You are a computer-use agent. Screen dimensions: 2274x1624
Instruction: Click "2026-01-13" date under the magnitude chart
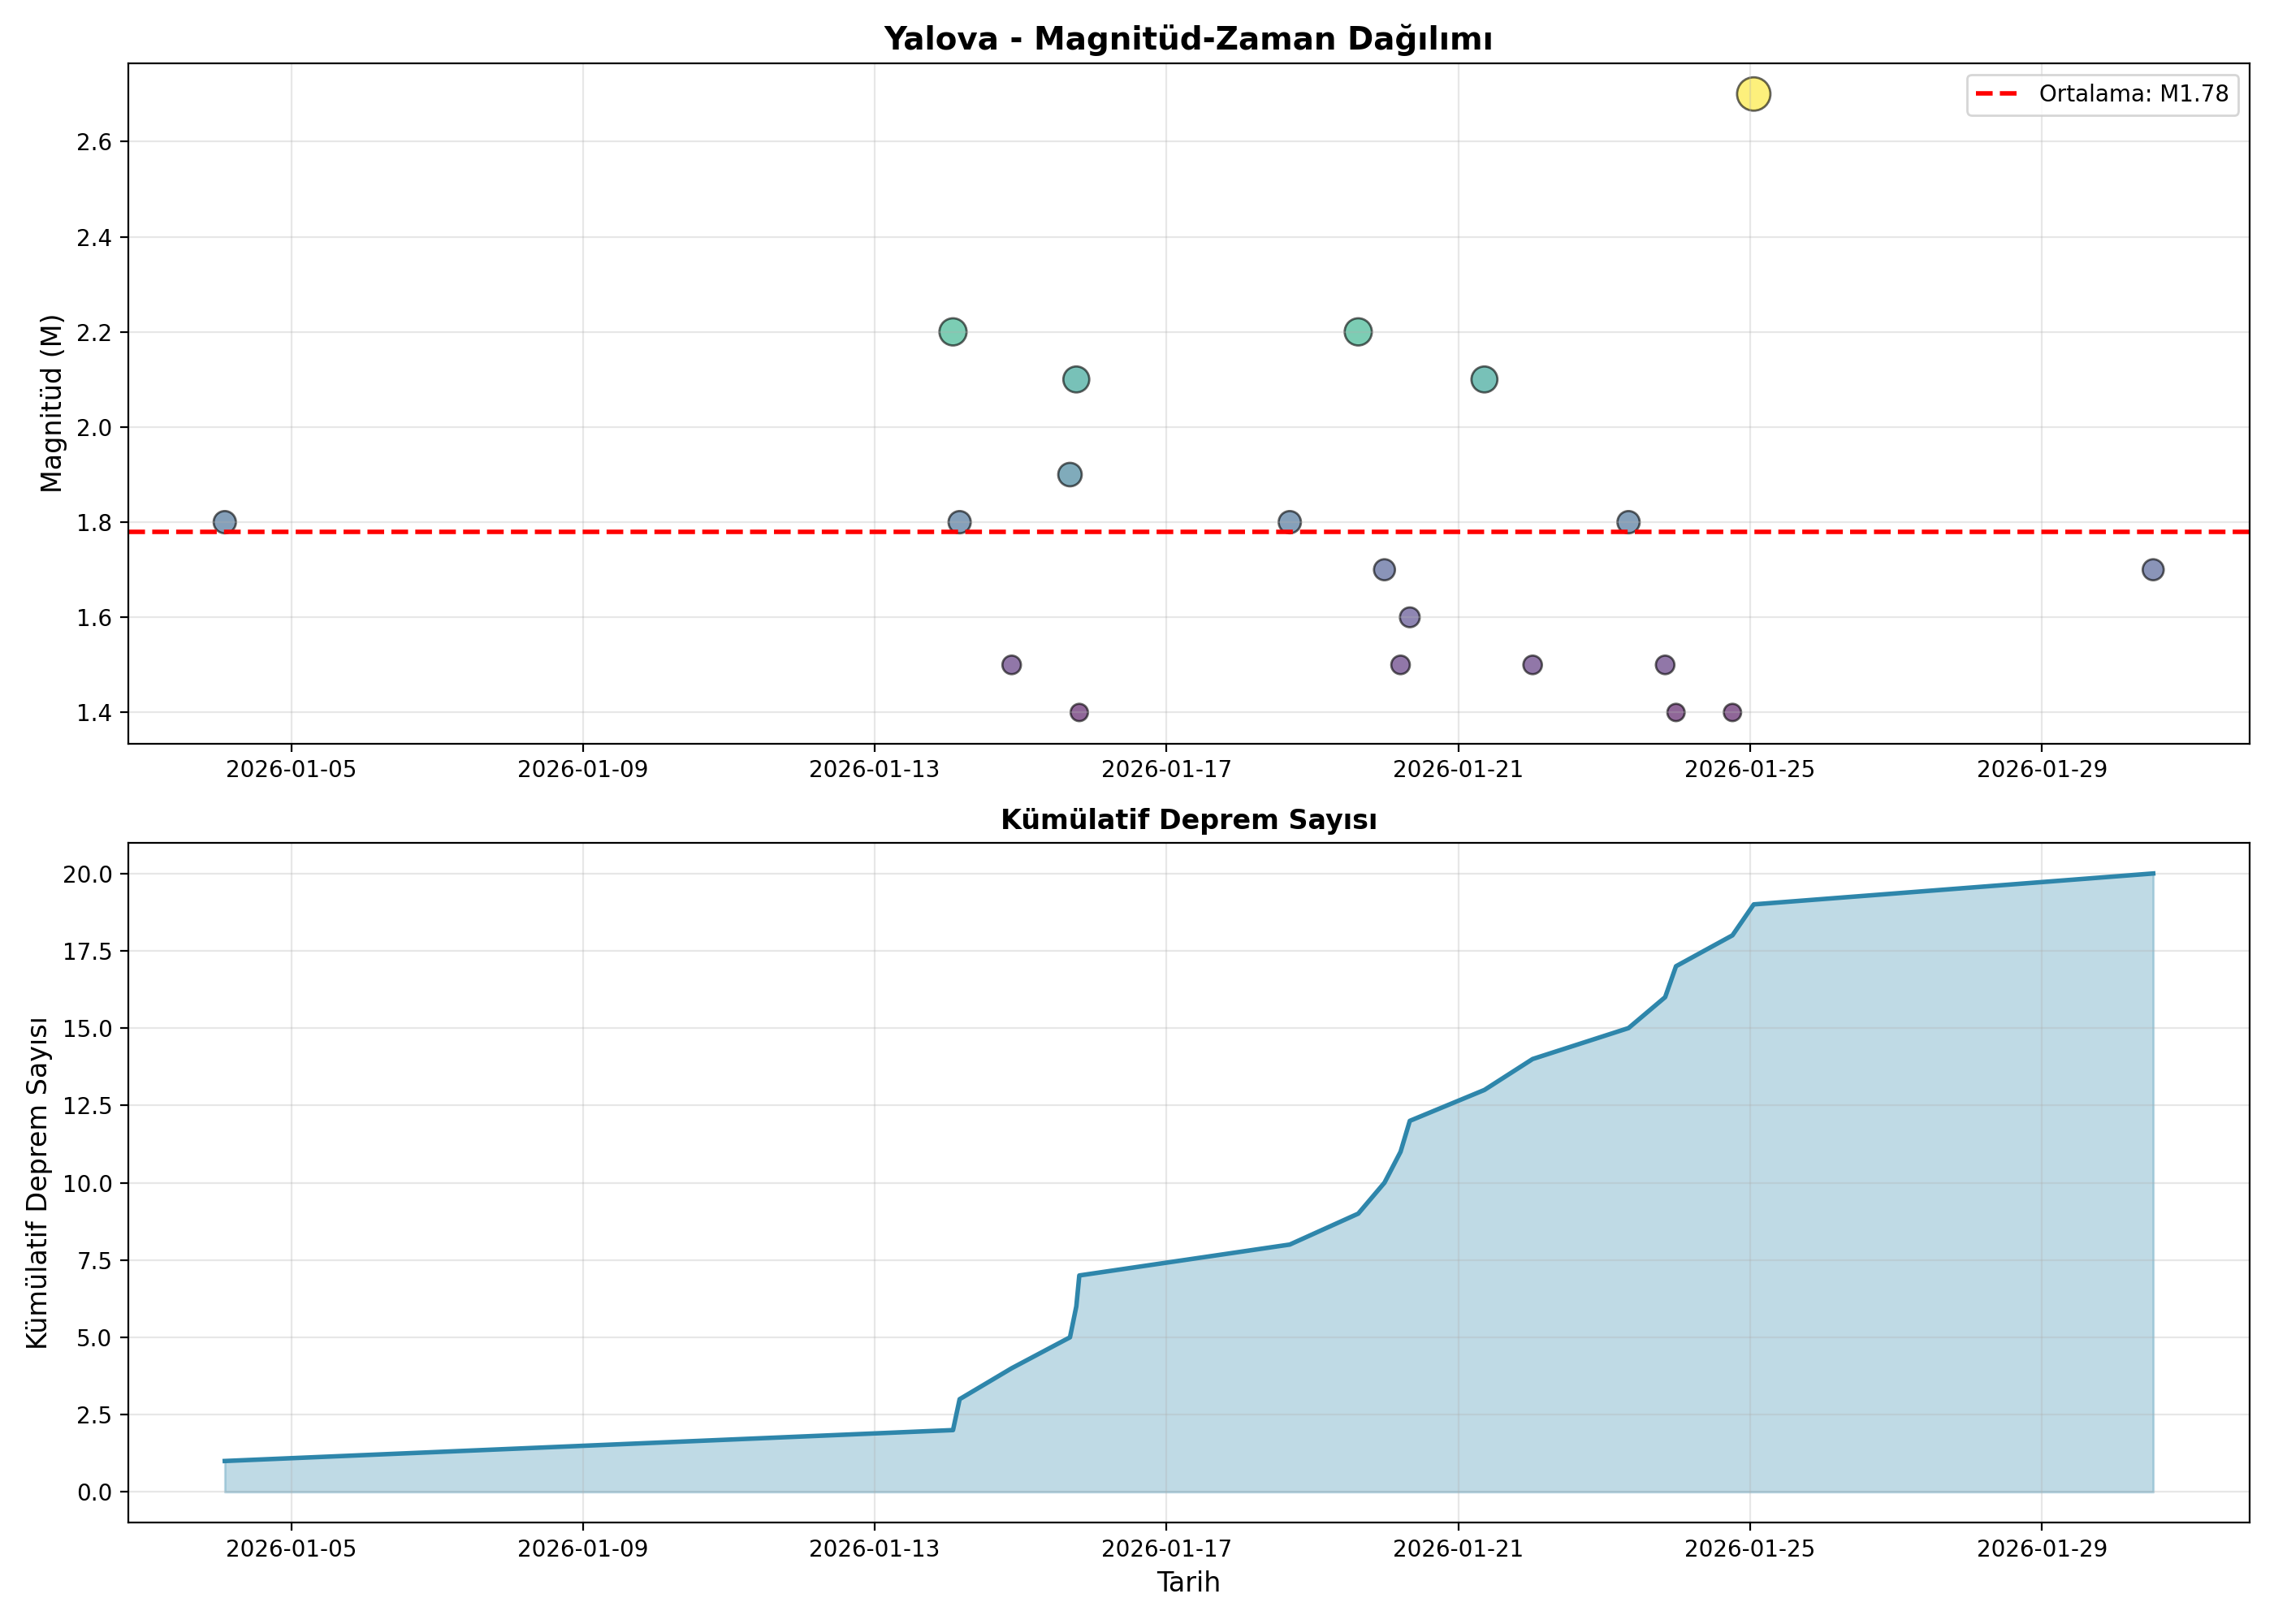click(x=874, y=769)
